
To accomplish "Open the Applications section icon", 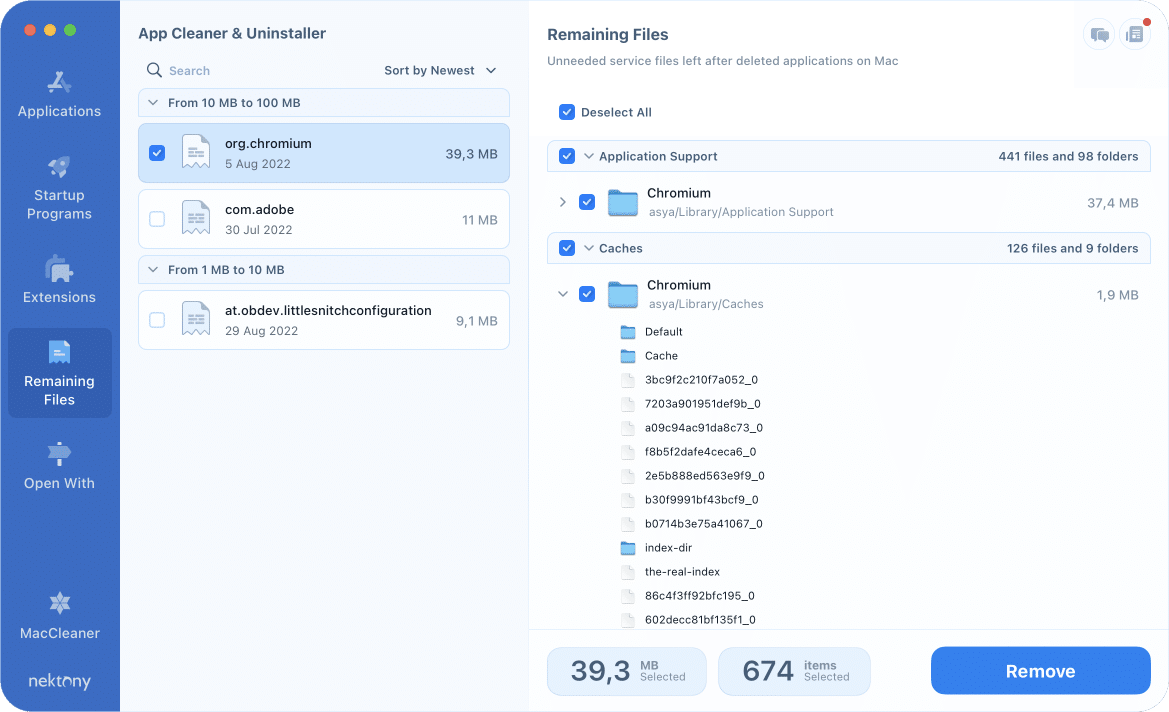I will click(x=59, y=82).
